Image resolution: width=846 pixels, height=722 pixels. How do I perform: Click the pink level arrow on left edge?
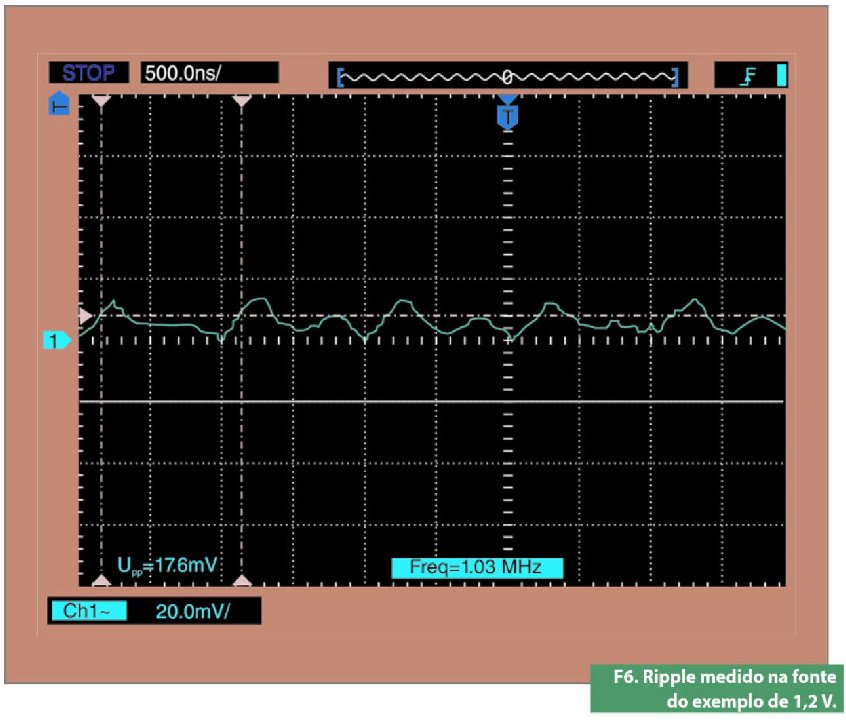coord(86,316)
